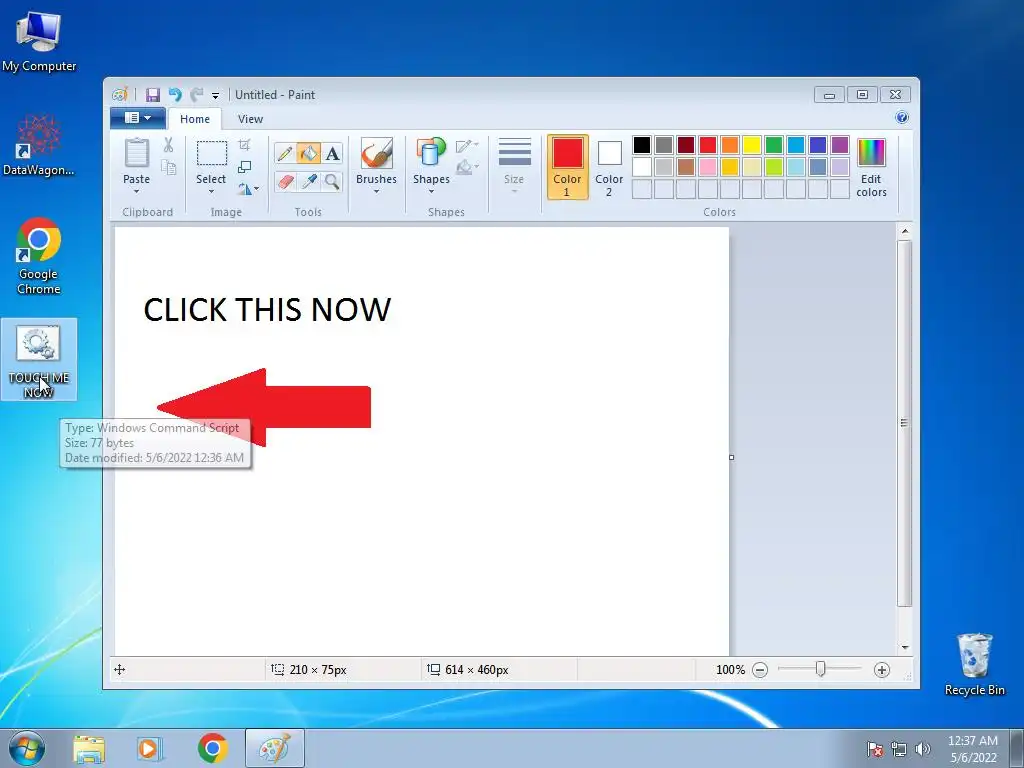Viewport: 1024px width, 768px height.
Task: Pick the purple color swatch
Action: (x=840, y=145)
